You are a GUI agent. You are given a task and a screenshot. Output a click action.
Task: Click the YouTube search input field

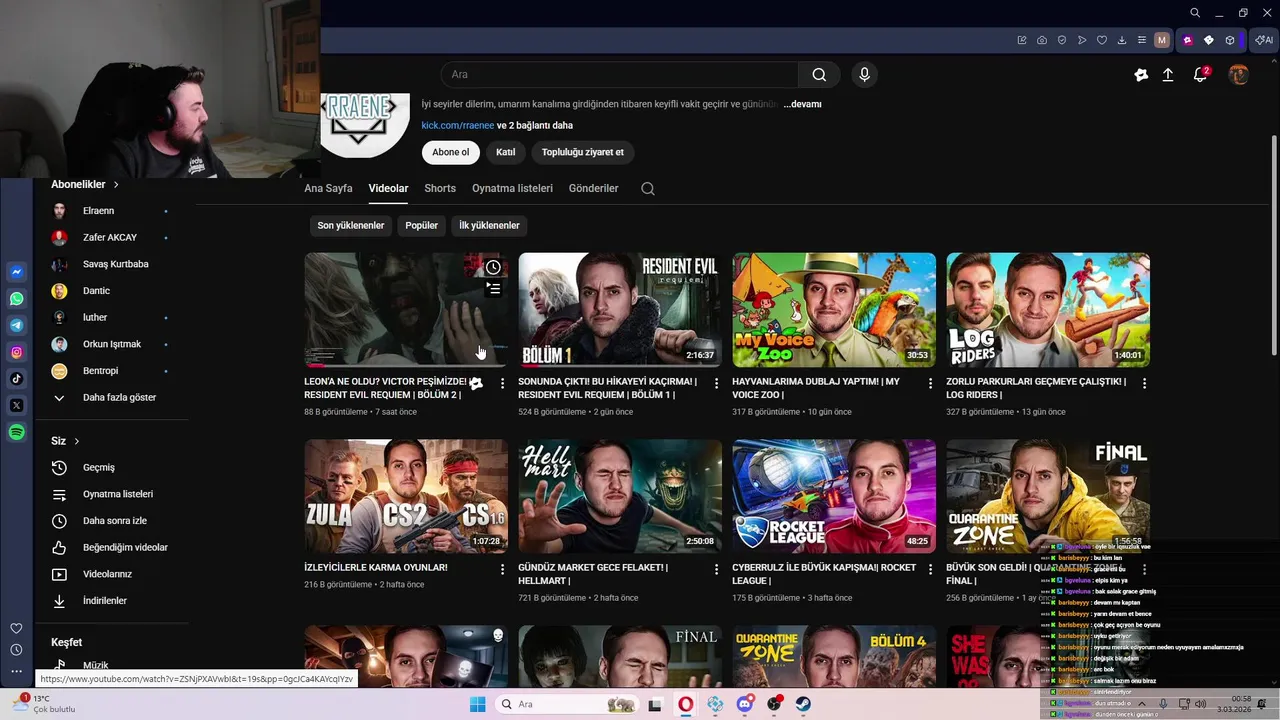[619, 75]
